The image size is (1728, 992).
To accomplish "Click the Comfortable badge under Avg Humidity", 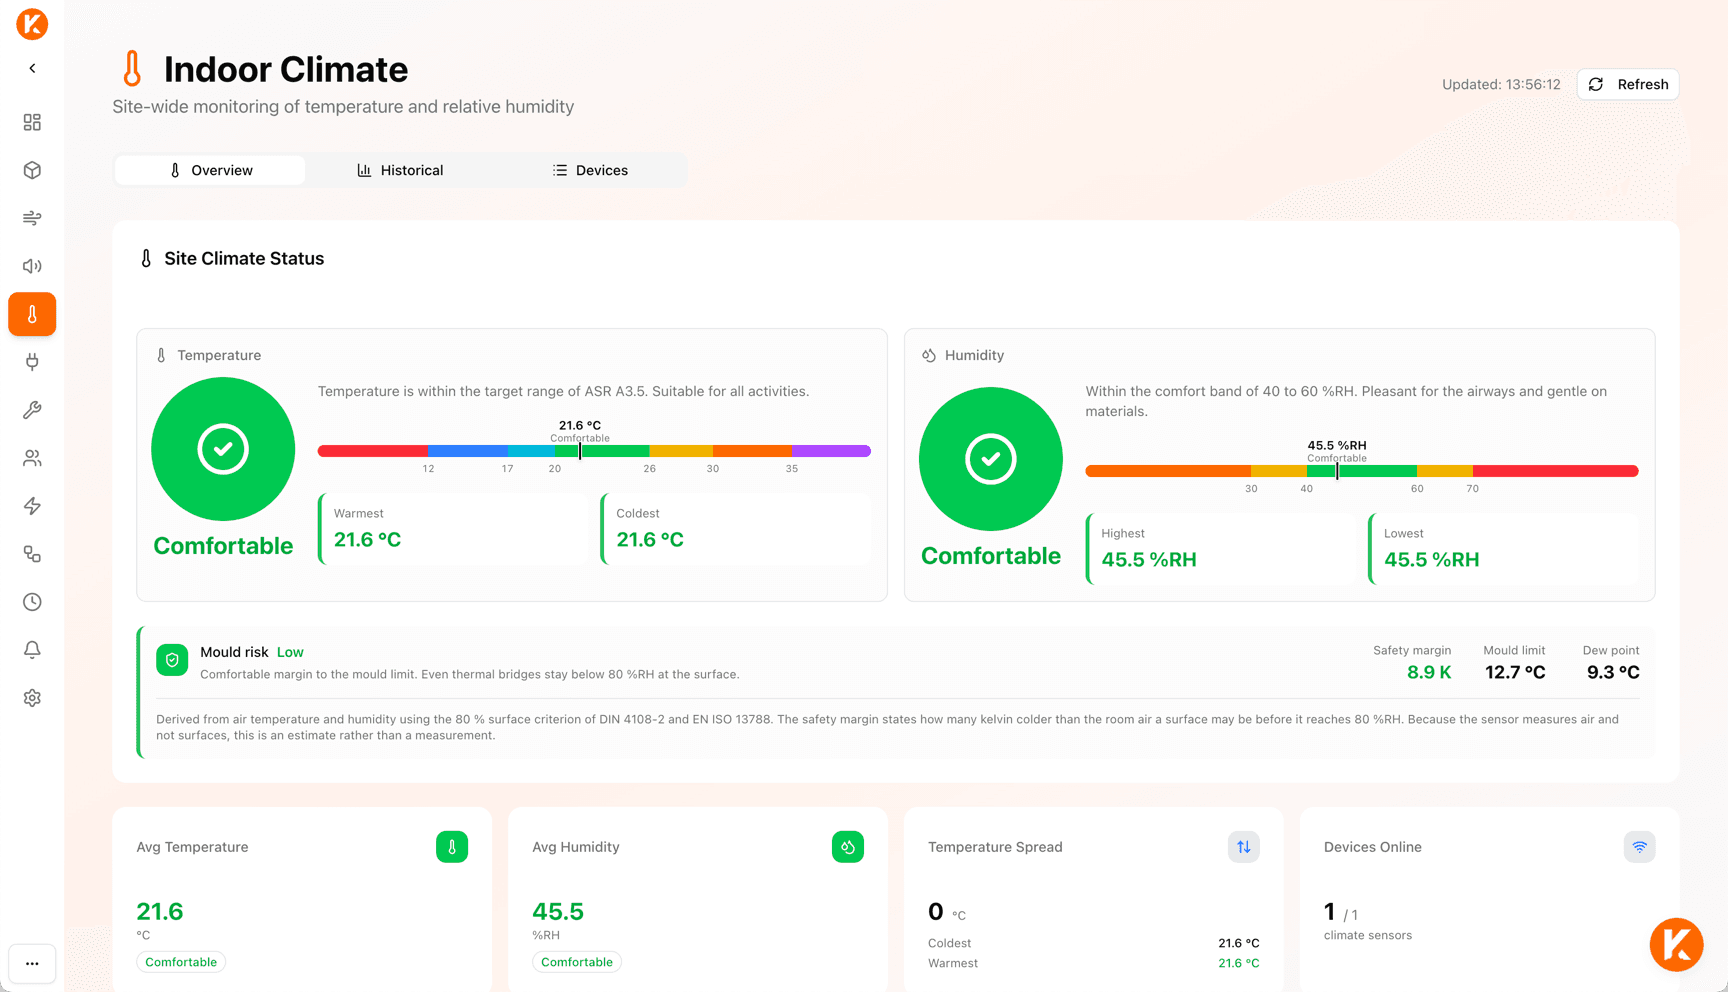I will 577,962.
